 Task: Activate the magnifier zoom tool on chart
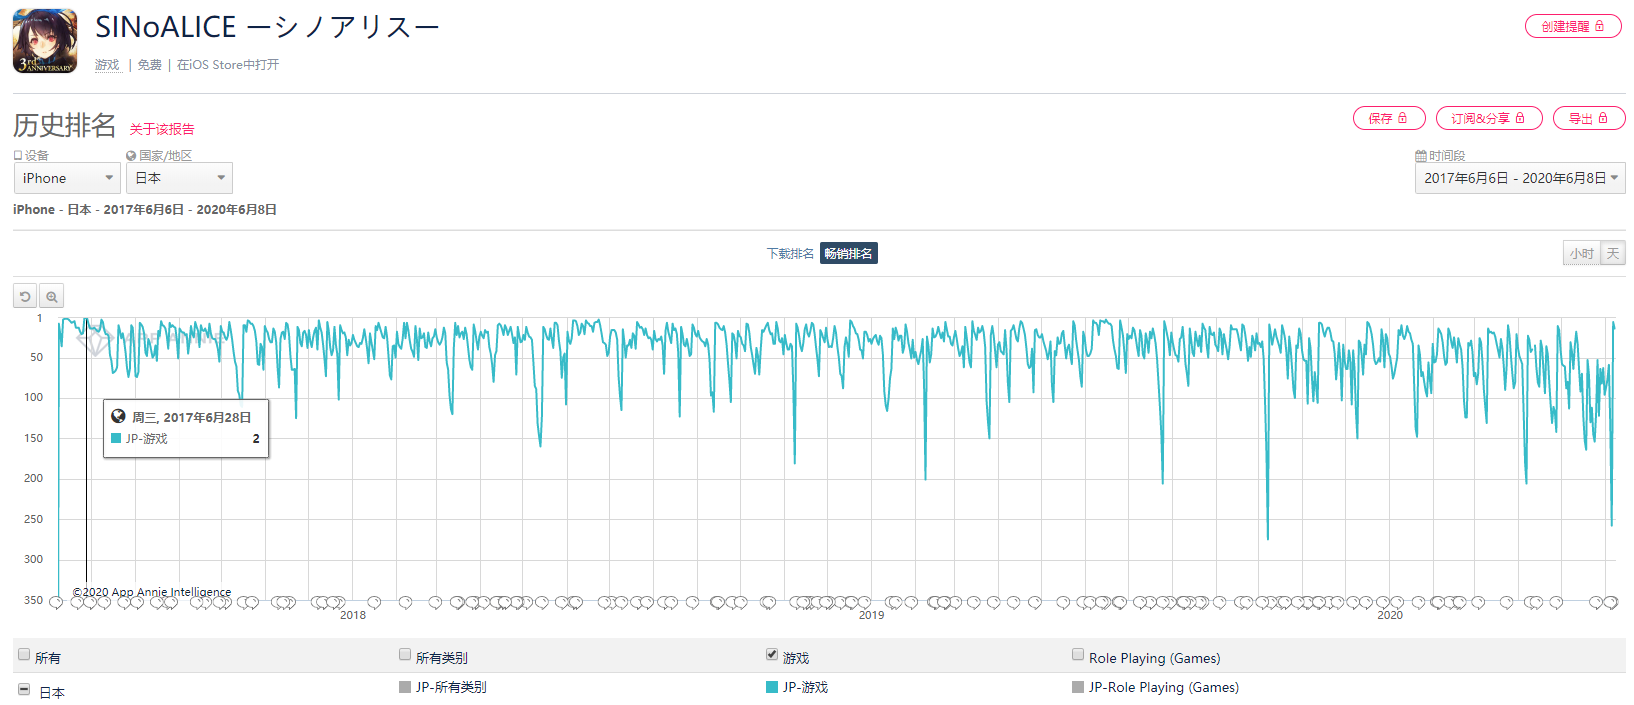tap(52, 297)
